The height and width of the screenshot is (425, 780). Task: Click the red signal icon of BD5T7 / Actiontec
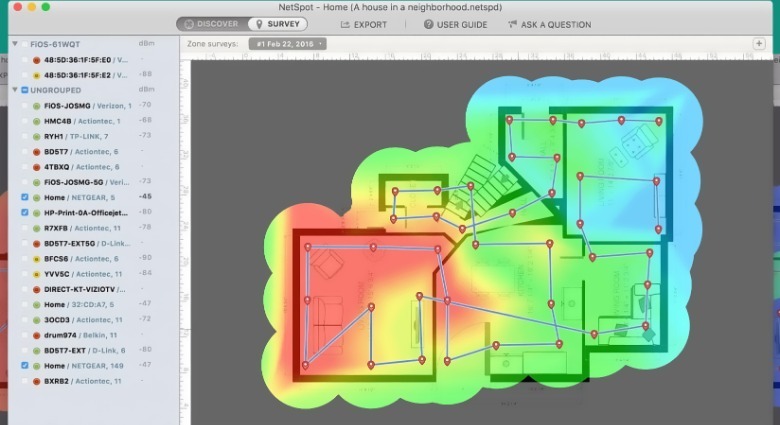tap(36, 152)
